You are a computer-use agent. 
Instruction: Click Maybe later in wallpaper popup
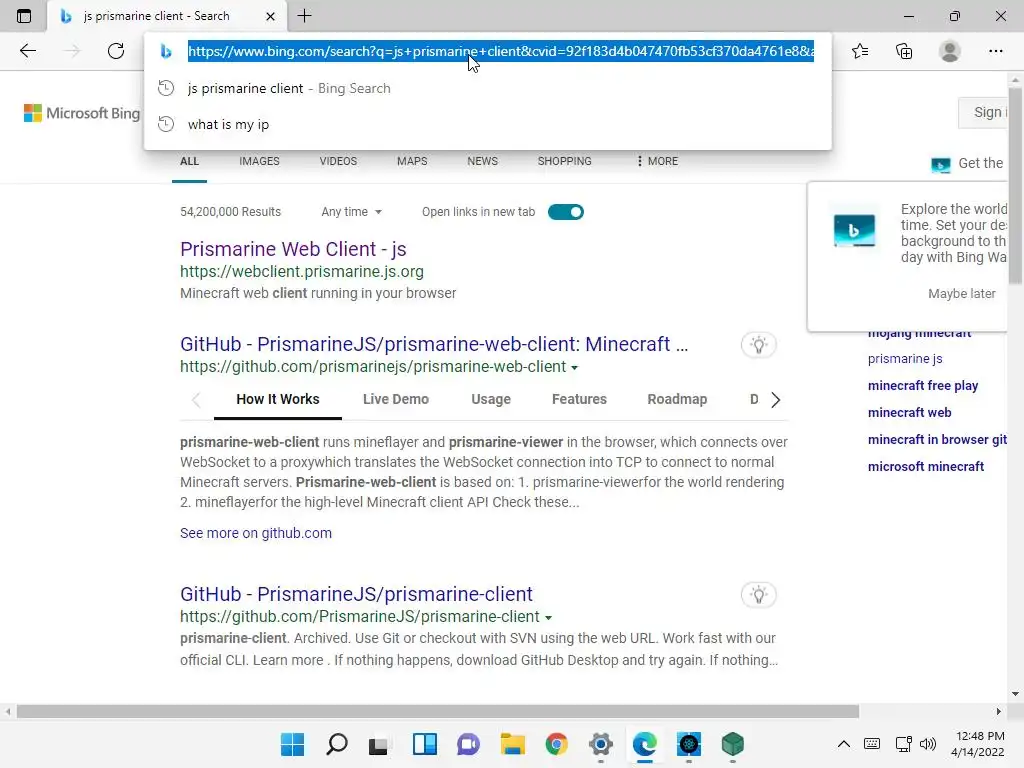962,294
